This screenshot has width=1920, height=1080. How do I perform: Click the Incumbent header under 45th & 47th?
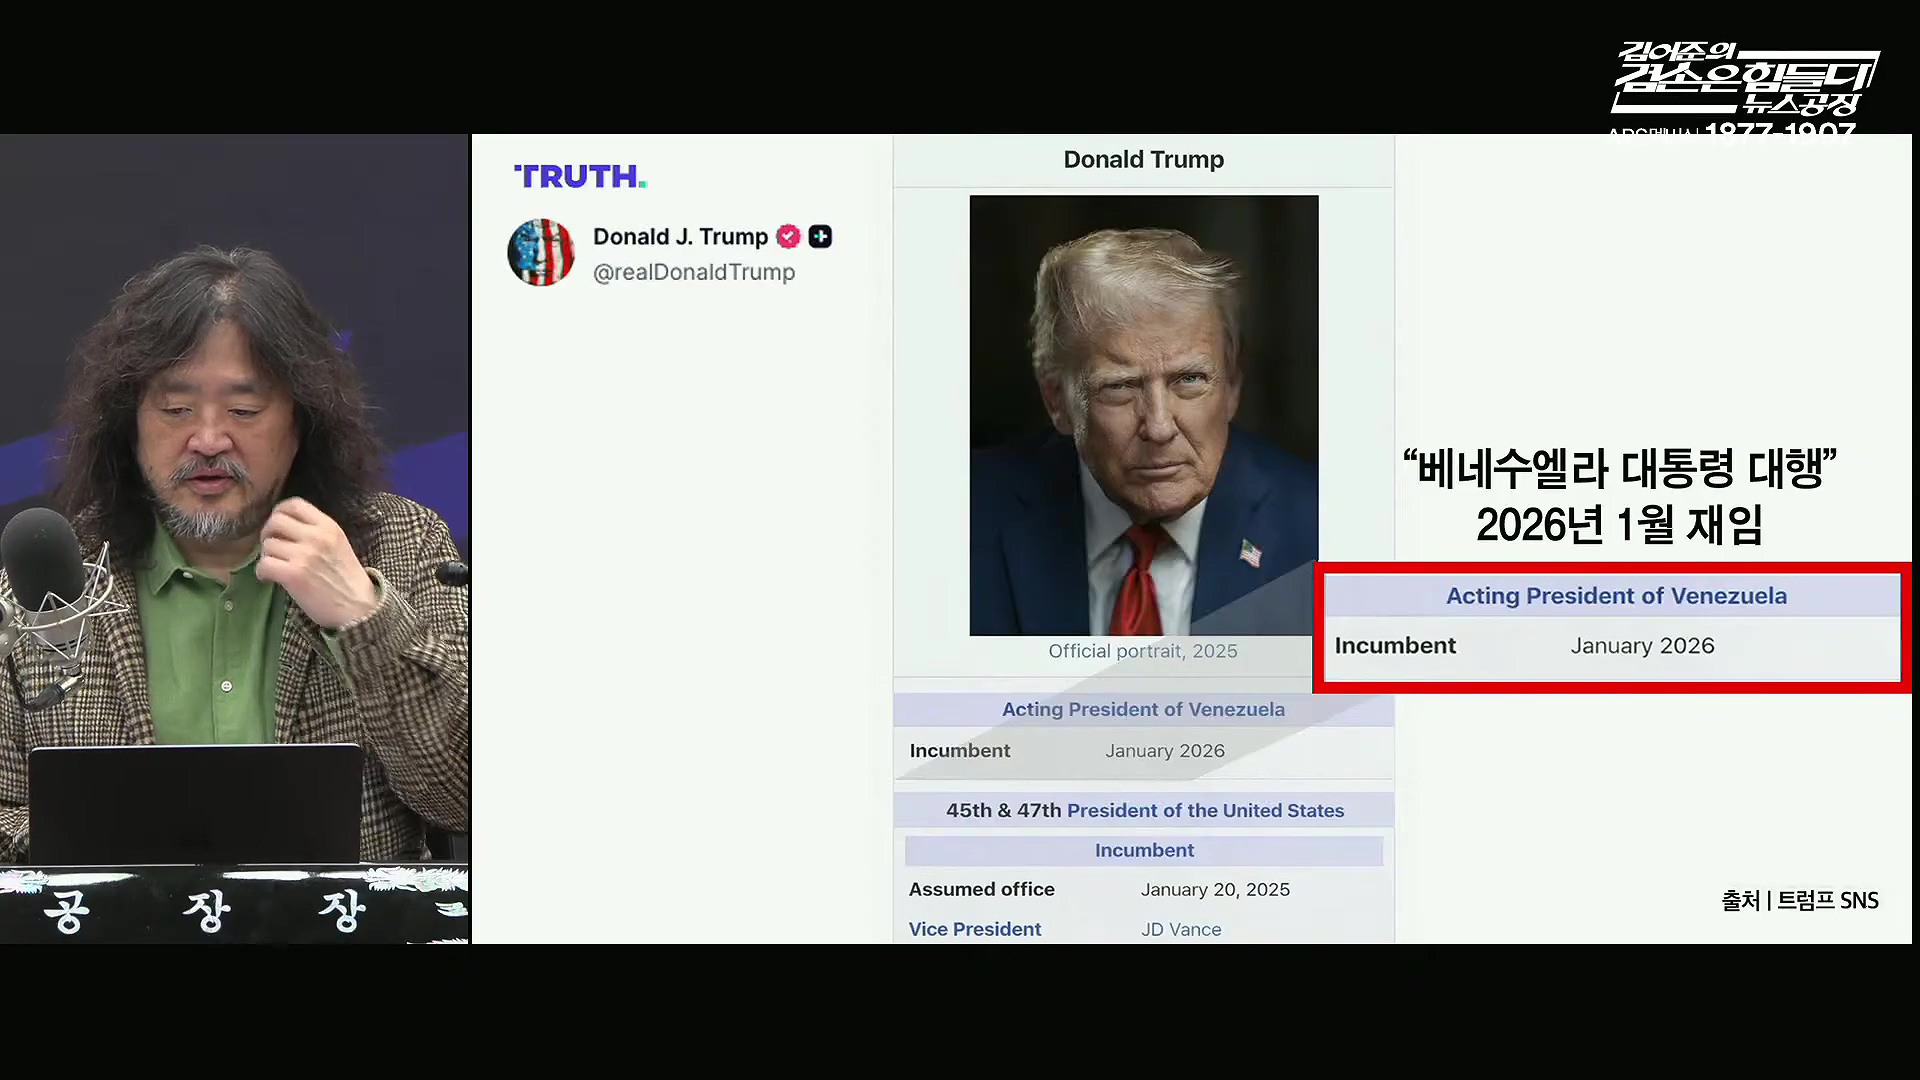pyautogui.click(x=1144, y=851)
